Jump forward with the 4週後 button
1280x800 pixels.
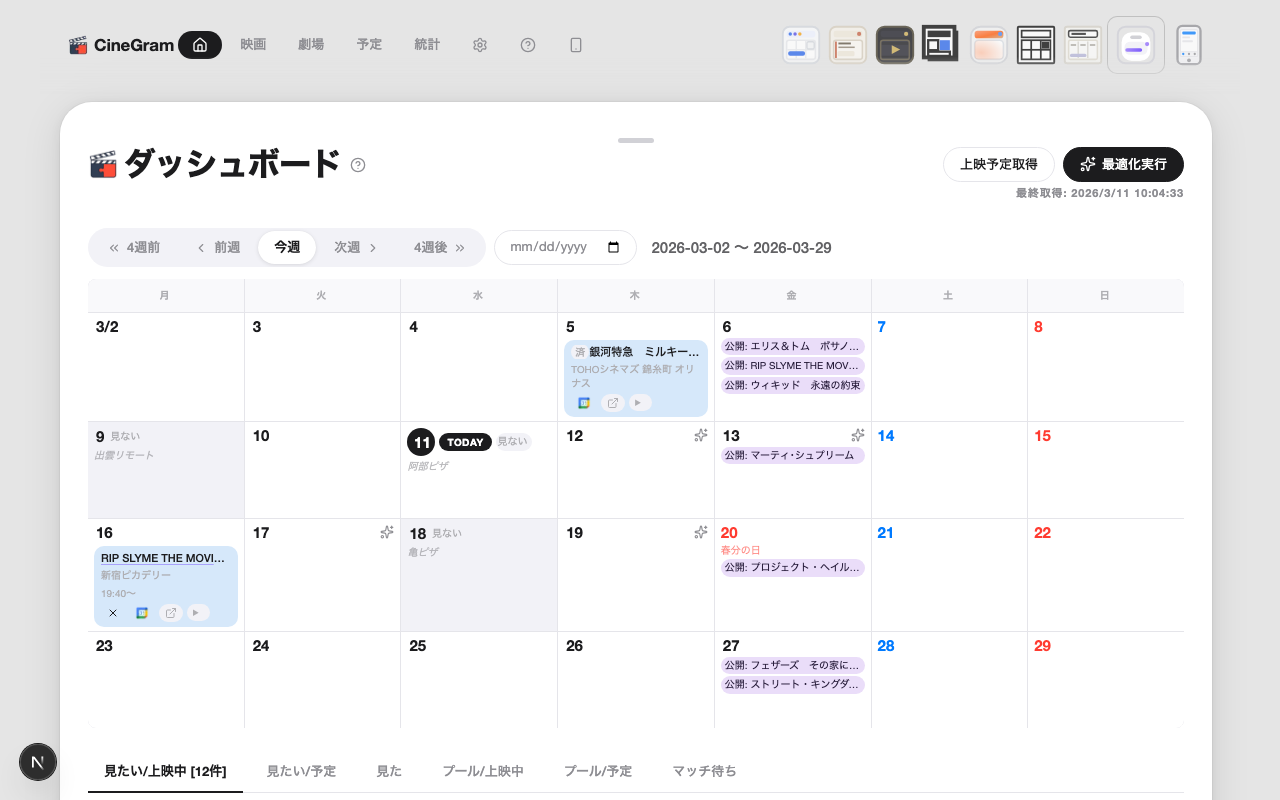(439, 247)
